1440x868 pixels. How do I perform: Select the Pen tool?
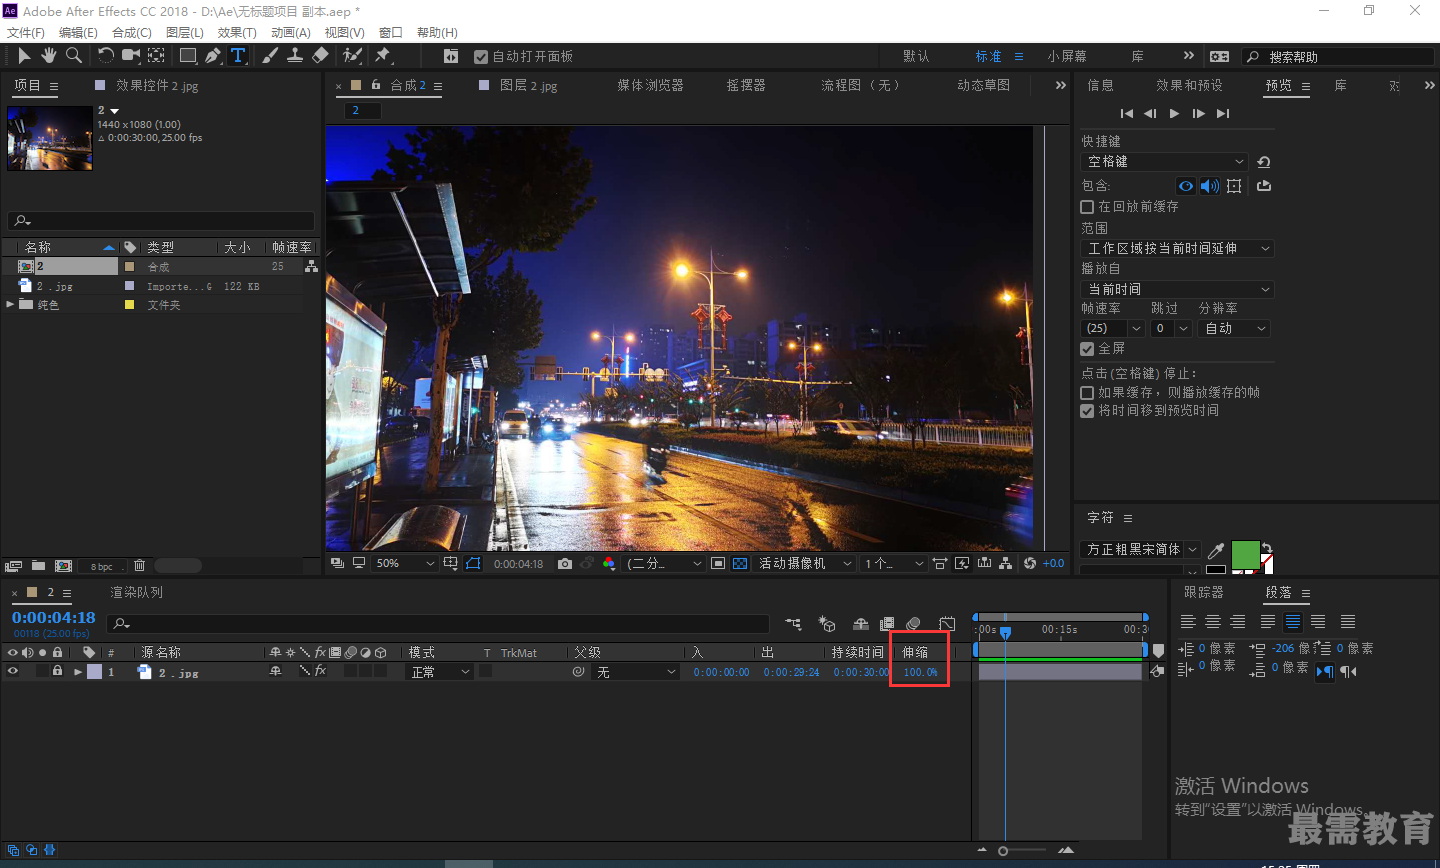point(213,56)
